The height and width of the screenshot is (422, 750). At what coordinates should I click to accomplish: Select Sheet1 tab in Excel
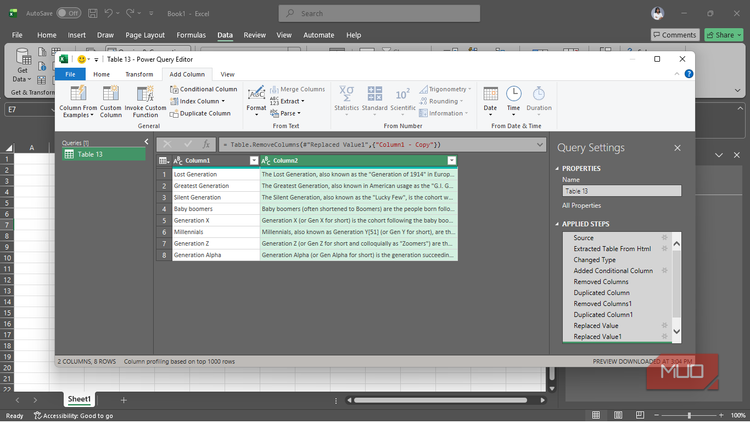79,399
